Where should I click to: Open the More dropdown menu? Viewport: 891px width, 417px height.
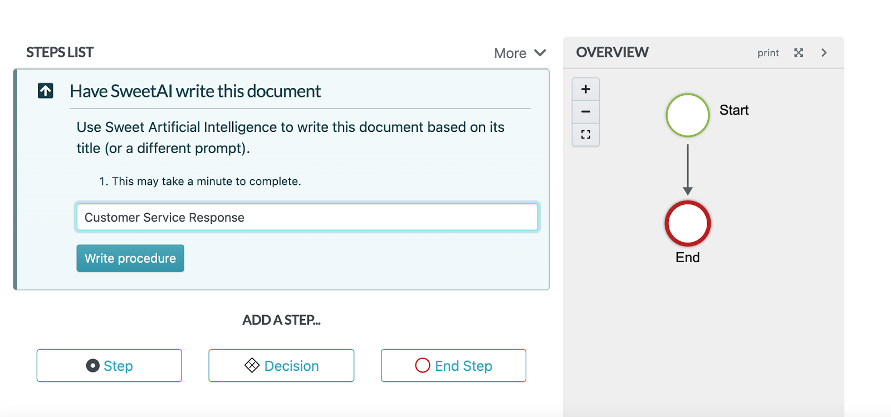(520, 53)
